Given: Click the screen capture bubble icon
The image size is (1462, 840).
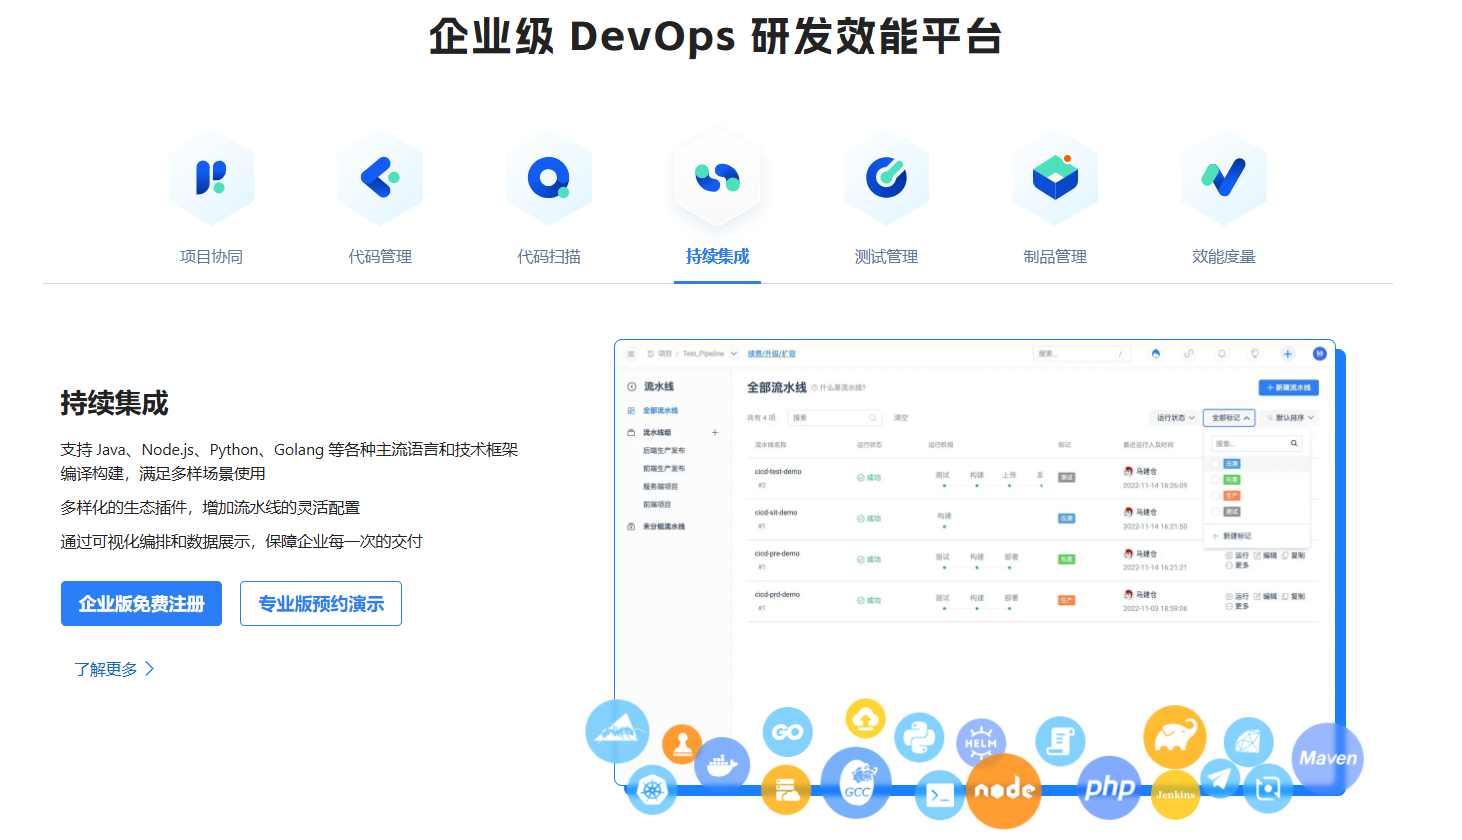Looking at the screenshot, I should pyautogui.click(x=1268, y=789).
